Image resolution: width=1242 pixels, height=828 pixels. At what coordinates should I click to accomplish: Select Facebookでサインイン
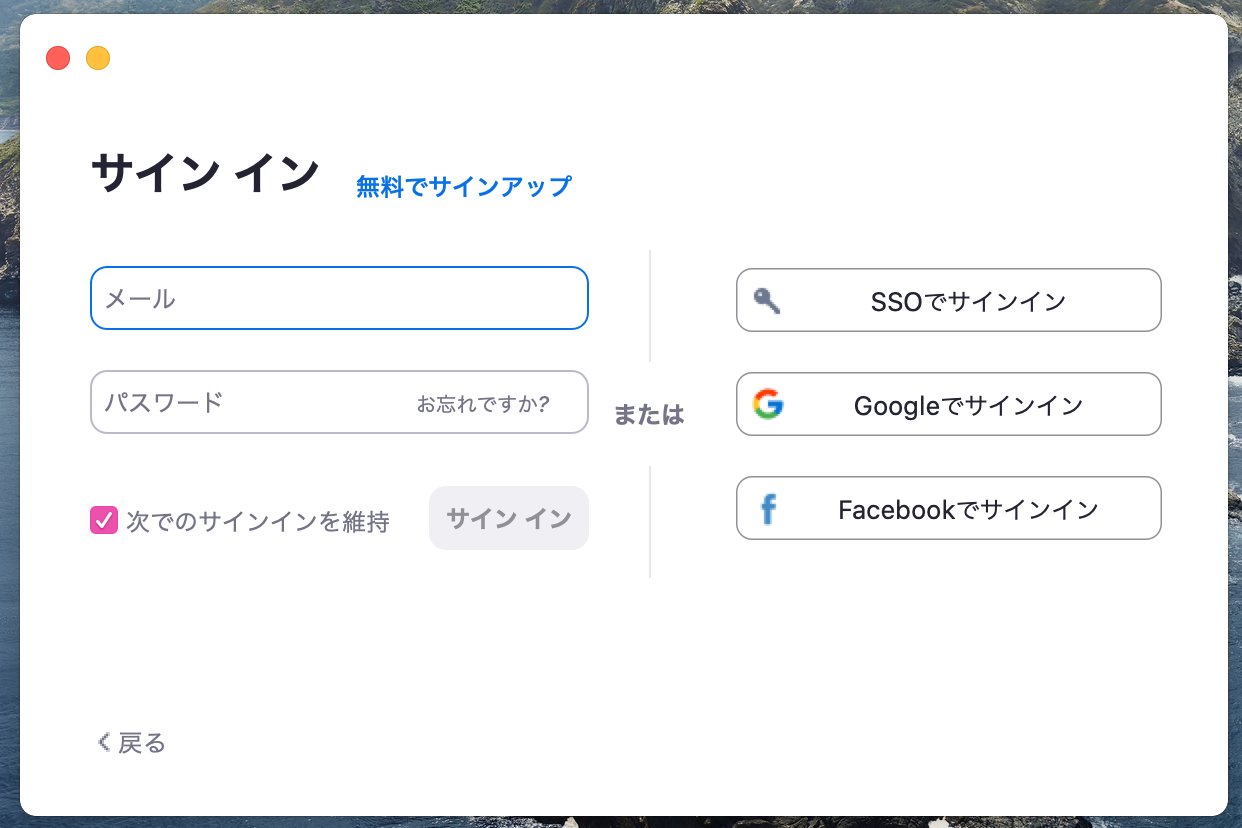pos(949,508)
